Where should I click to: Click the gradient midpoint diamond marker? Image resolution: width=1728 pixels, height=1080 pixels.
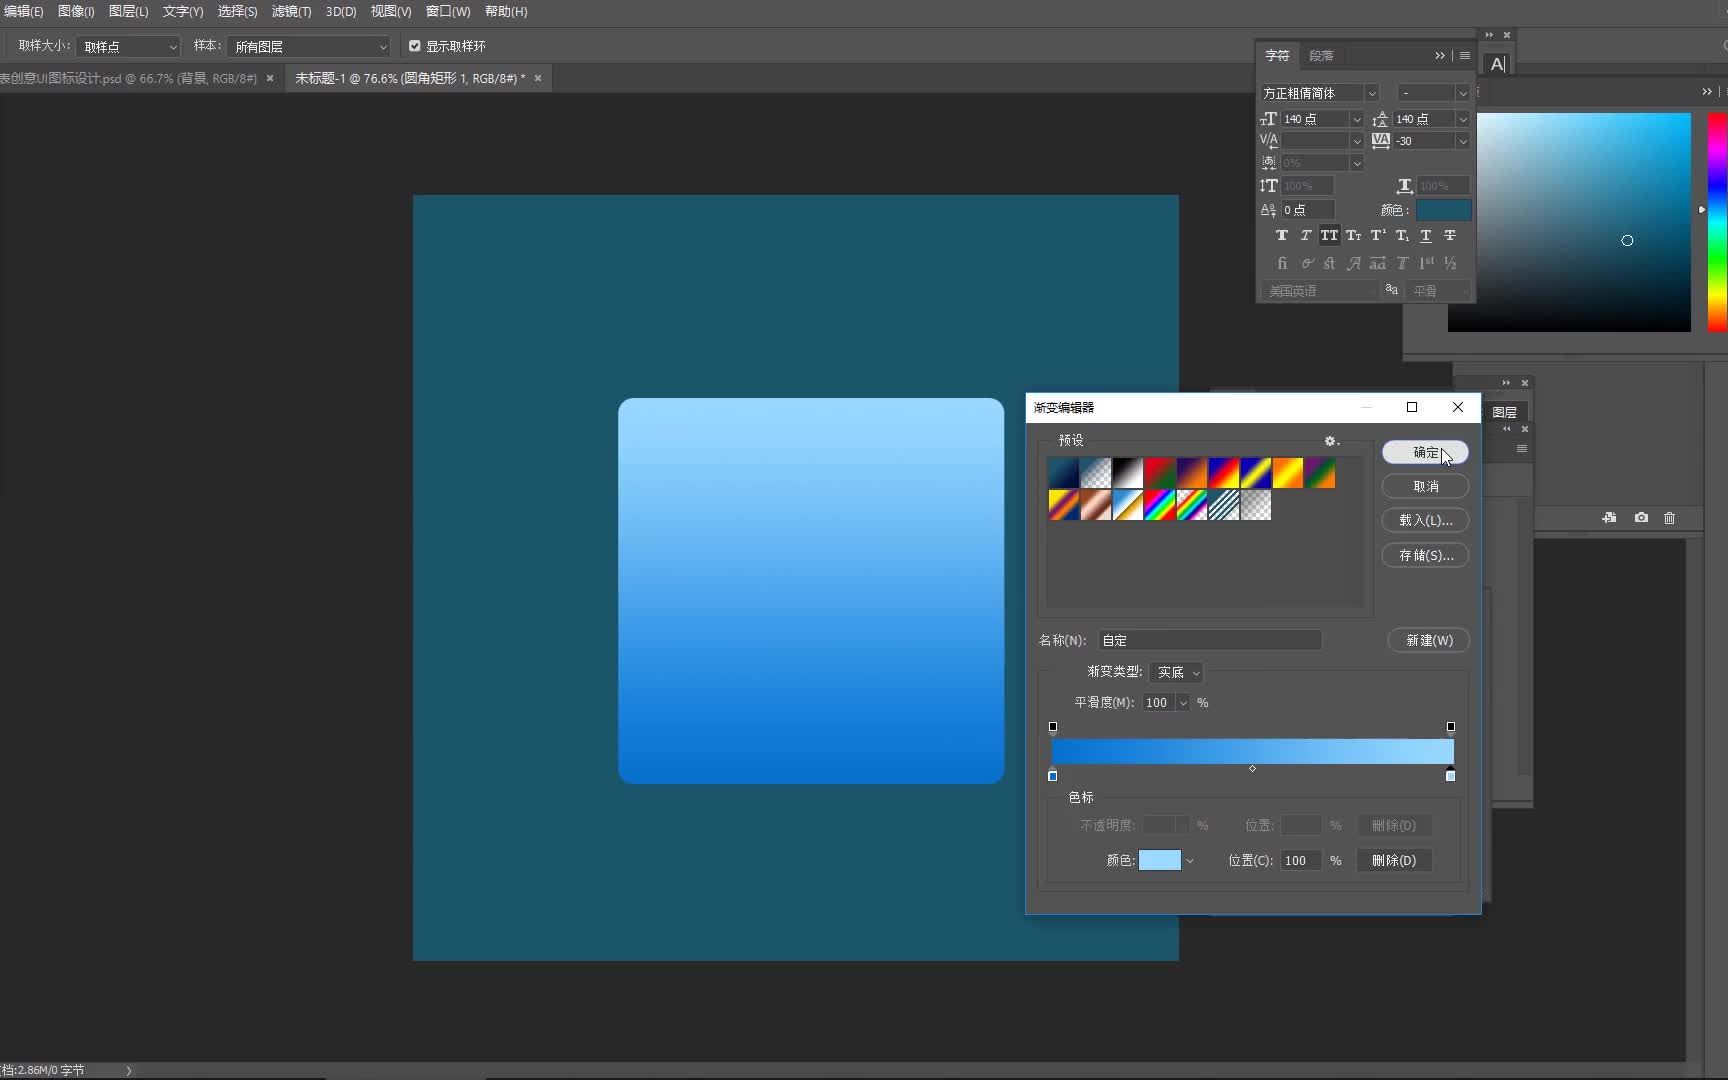[1252, 769]
